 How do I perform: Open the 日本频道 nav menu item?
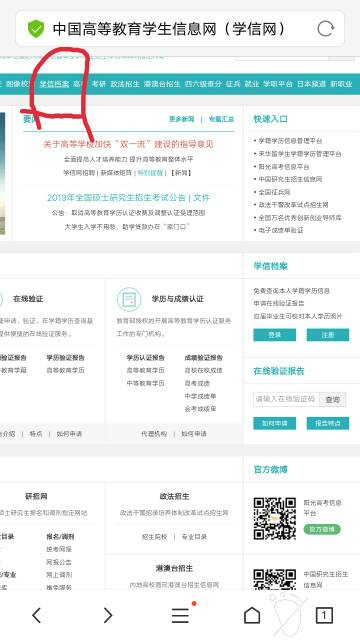(x=311, y=84)
